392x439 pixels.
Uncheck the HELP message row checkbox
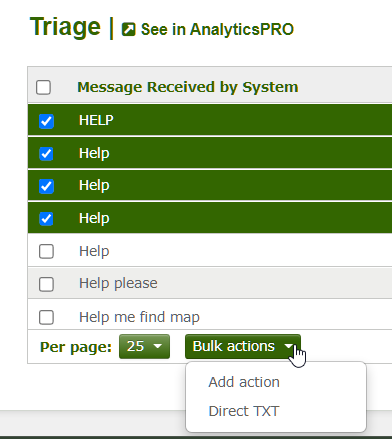(x=46, y=121)
